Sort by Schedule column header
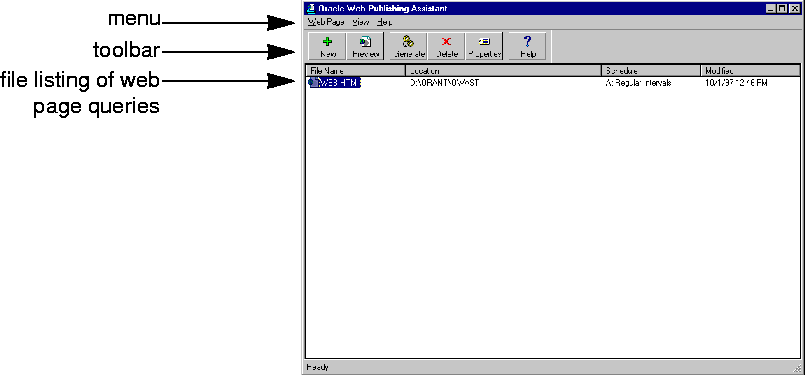Image resolution: width=805 pixels, height=375 pixels. [x=651, y=71]
